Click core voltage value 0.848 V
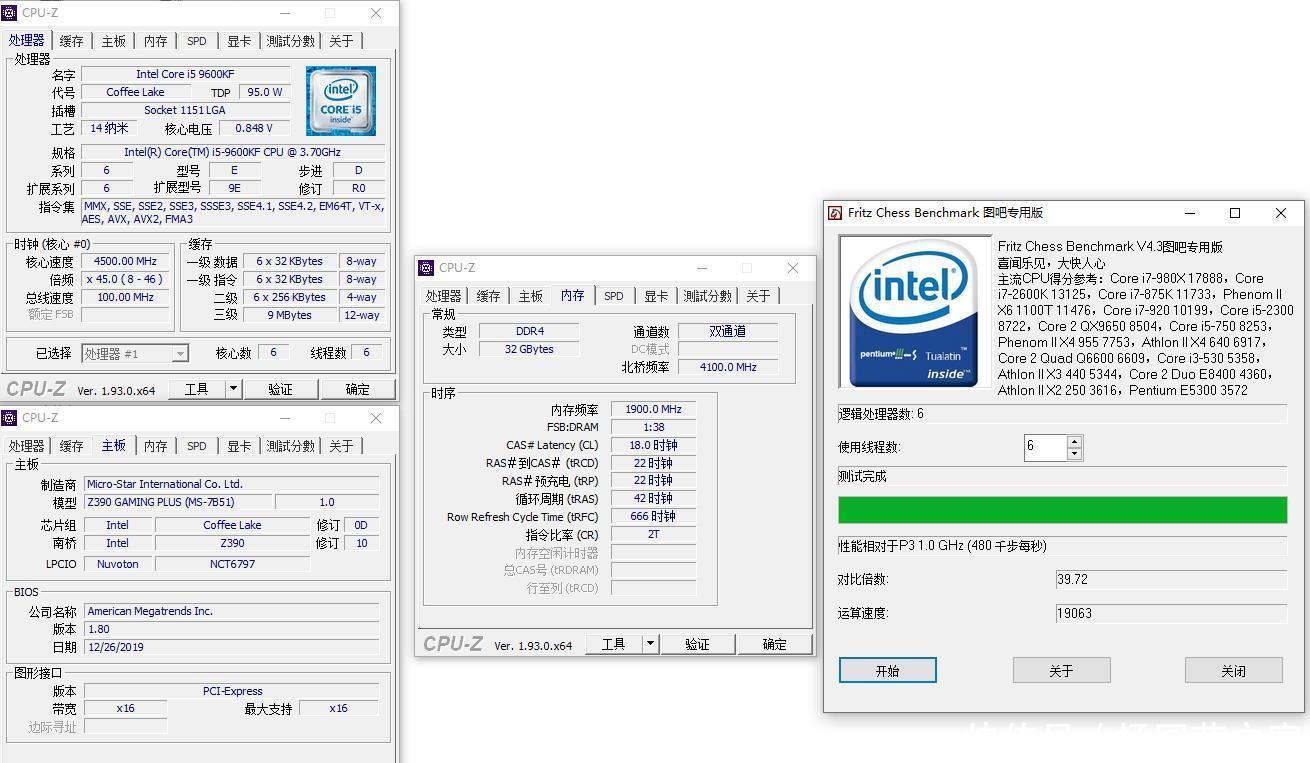This screenshot has height=763, width=1310. click(x=254, y=128)
